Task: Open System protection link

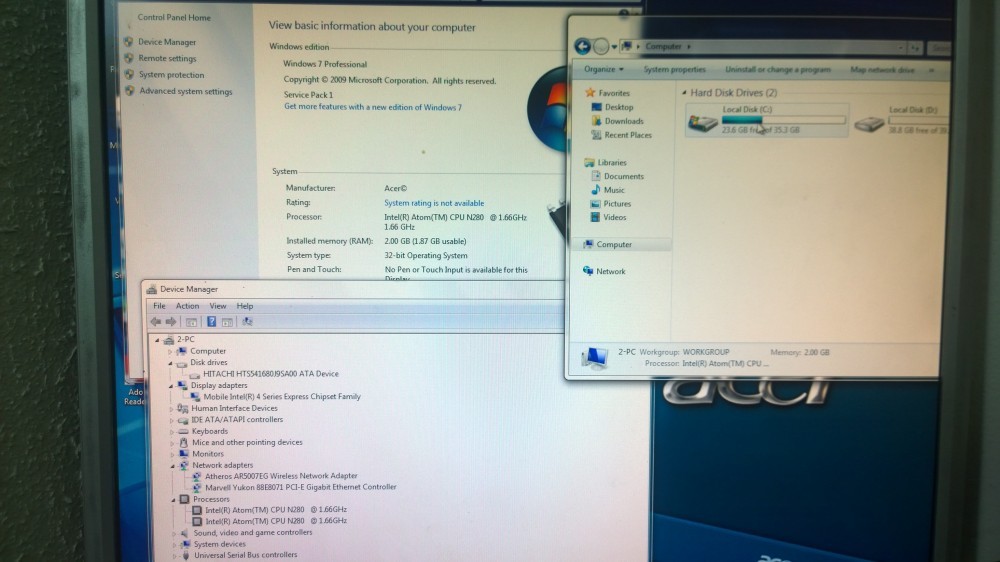Action: (171, 75)
